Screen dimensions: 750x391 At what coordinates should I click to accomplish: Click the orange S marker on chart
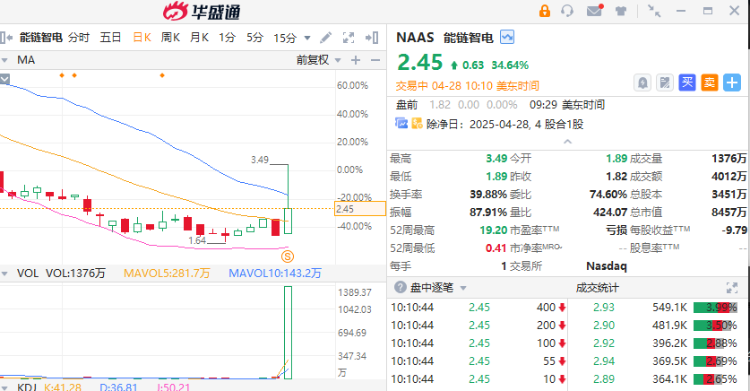click(287, 257)
